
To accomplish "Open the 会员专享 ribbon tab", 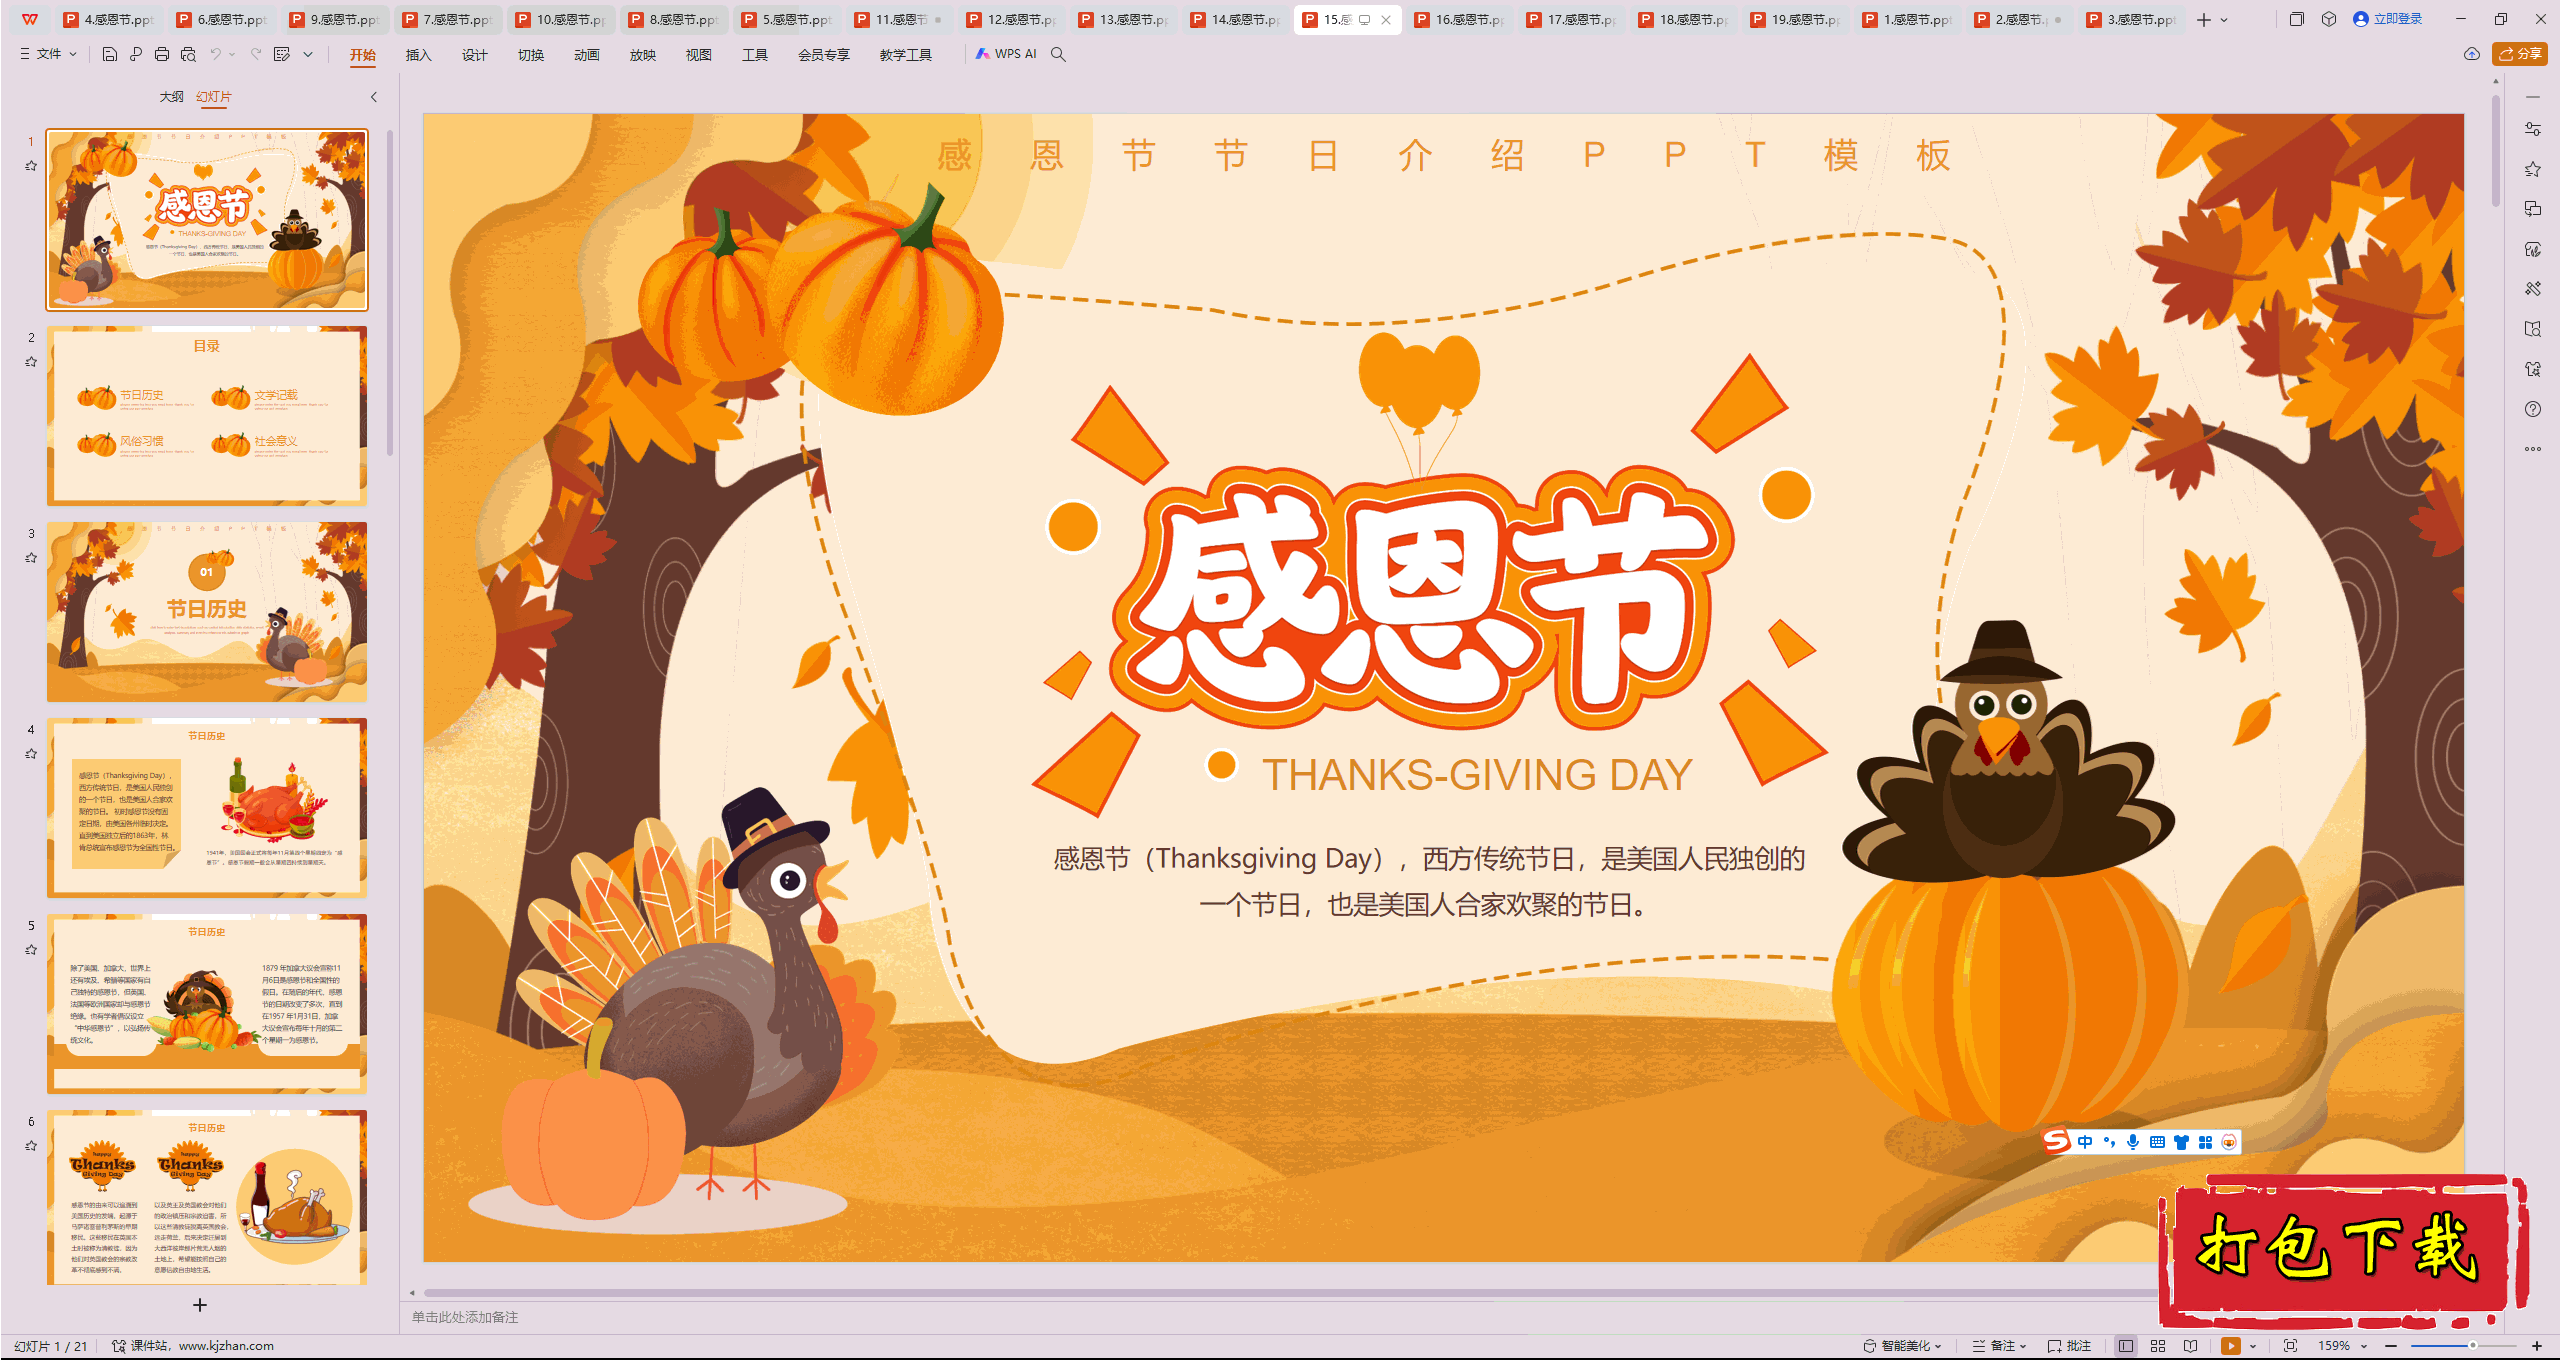I will (x=823, y=55).
